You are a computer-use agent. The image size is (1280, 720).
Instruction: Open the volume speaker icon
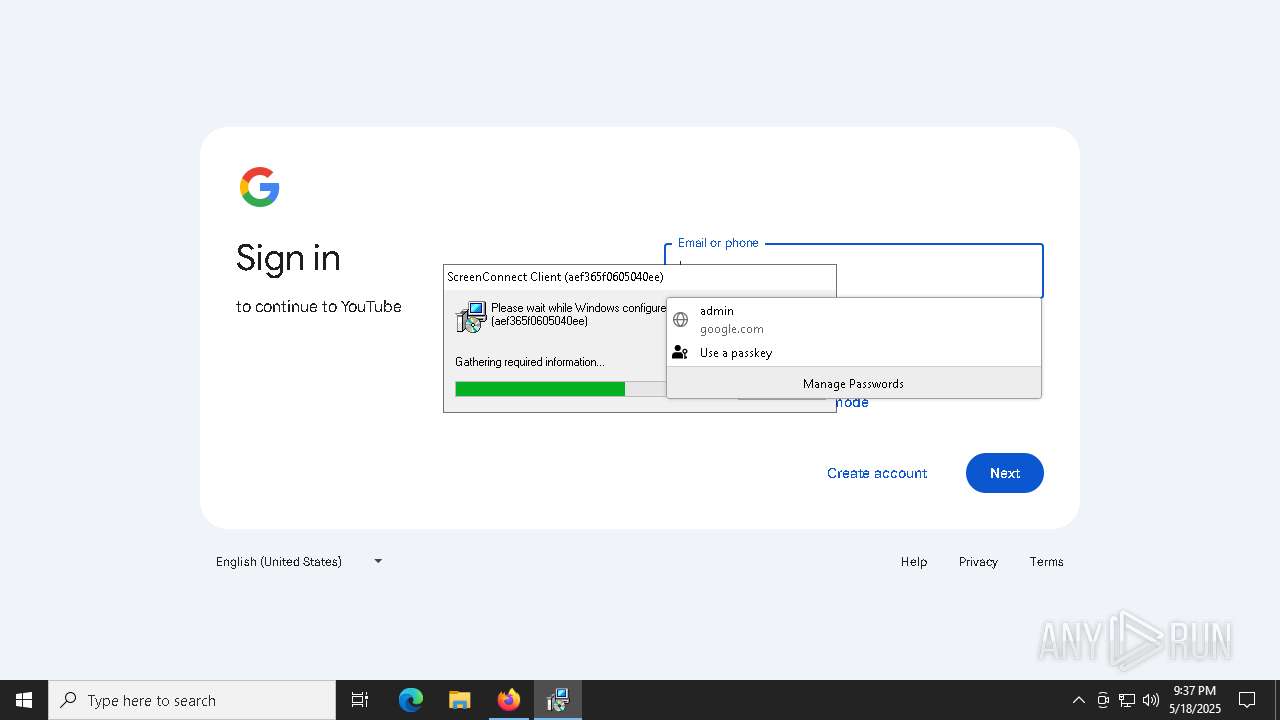point(1151,700)
